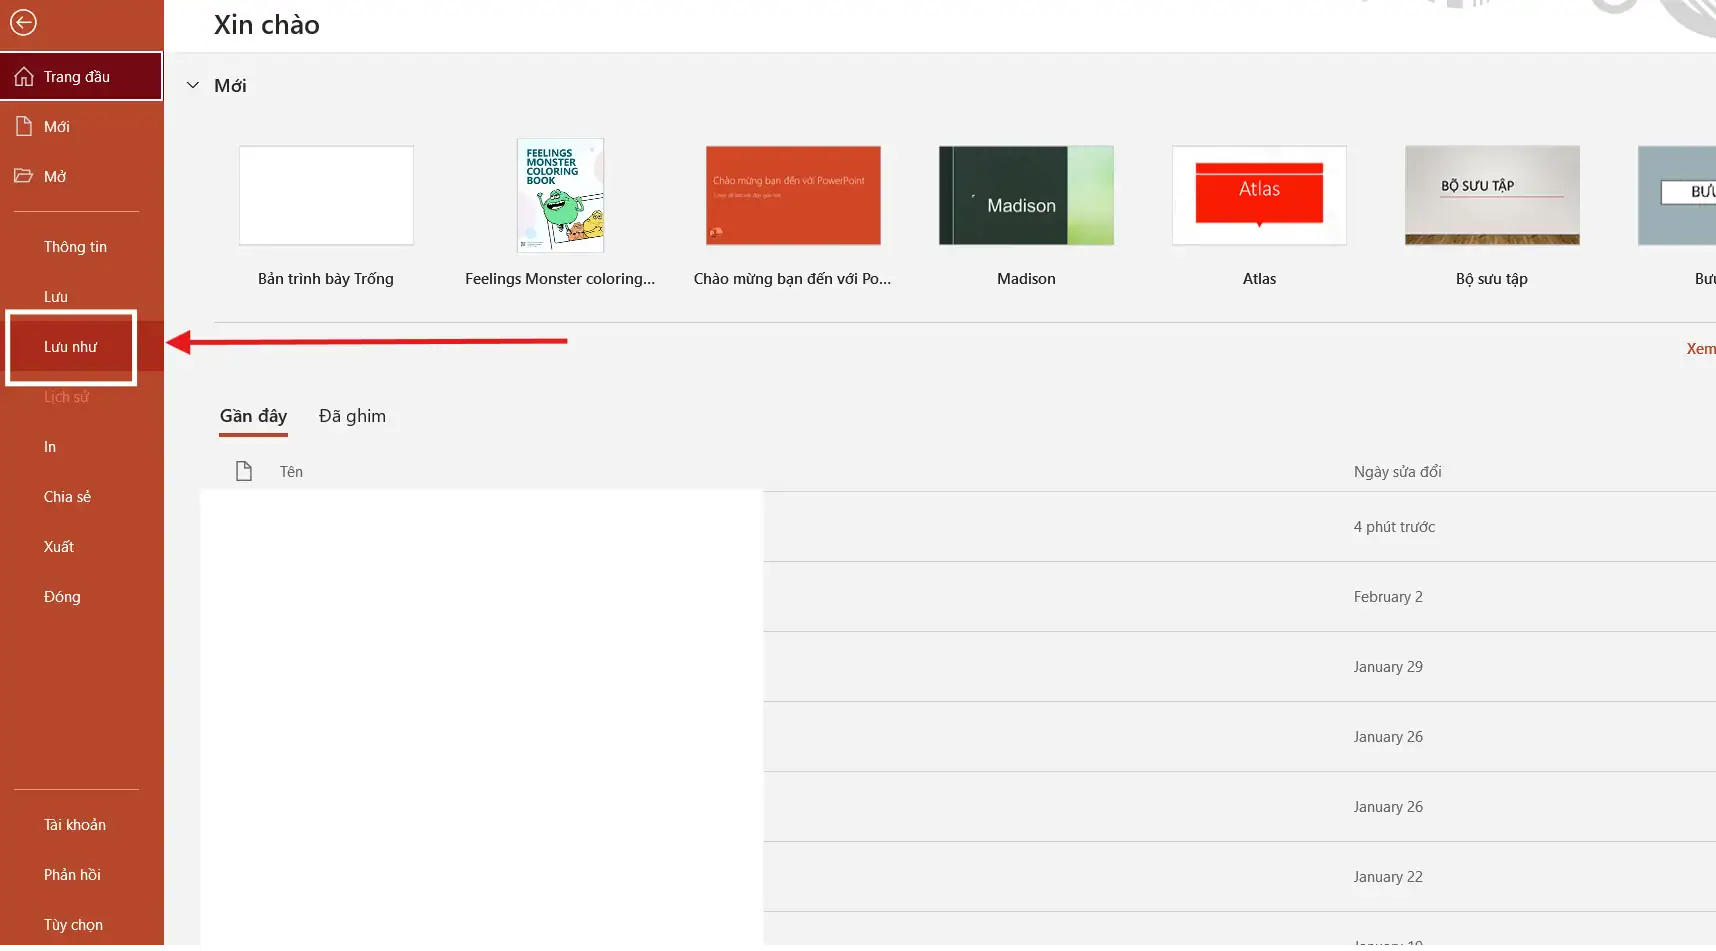Click the Mở open folder icon
The height and width of the screenshot is (951, 1716).
click(x=24, y=177)
